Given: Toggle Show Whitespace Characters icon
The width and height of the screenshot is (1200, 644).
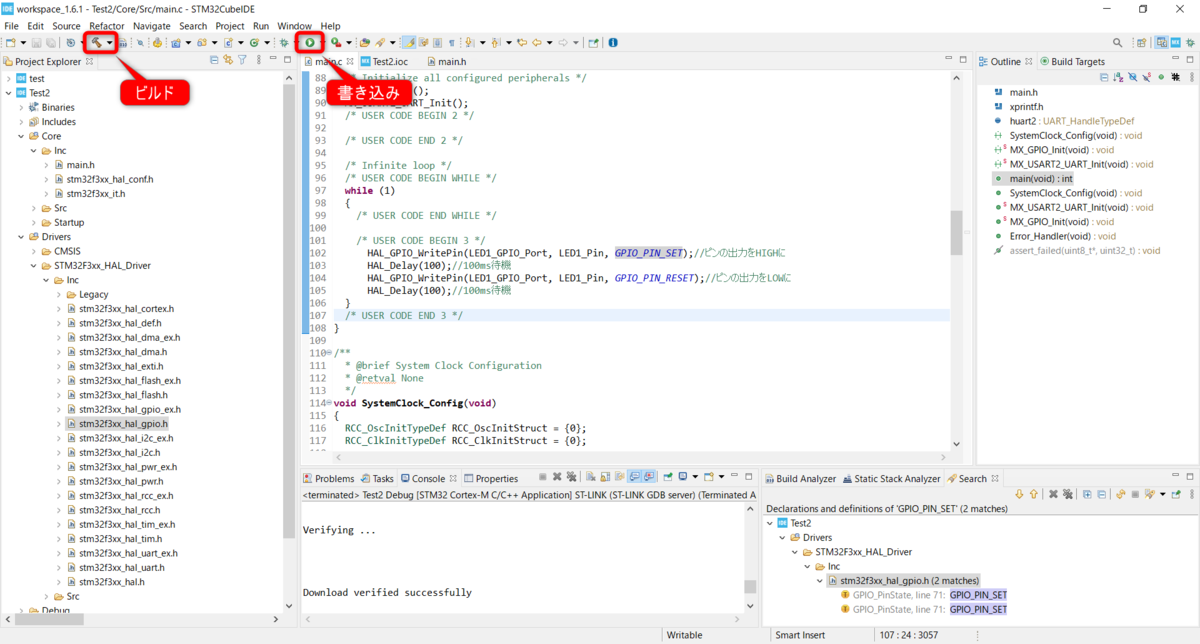Looking at the screenshot, I should click(452, 42).
